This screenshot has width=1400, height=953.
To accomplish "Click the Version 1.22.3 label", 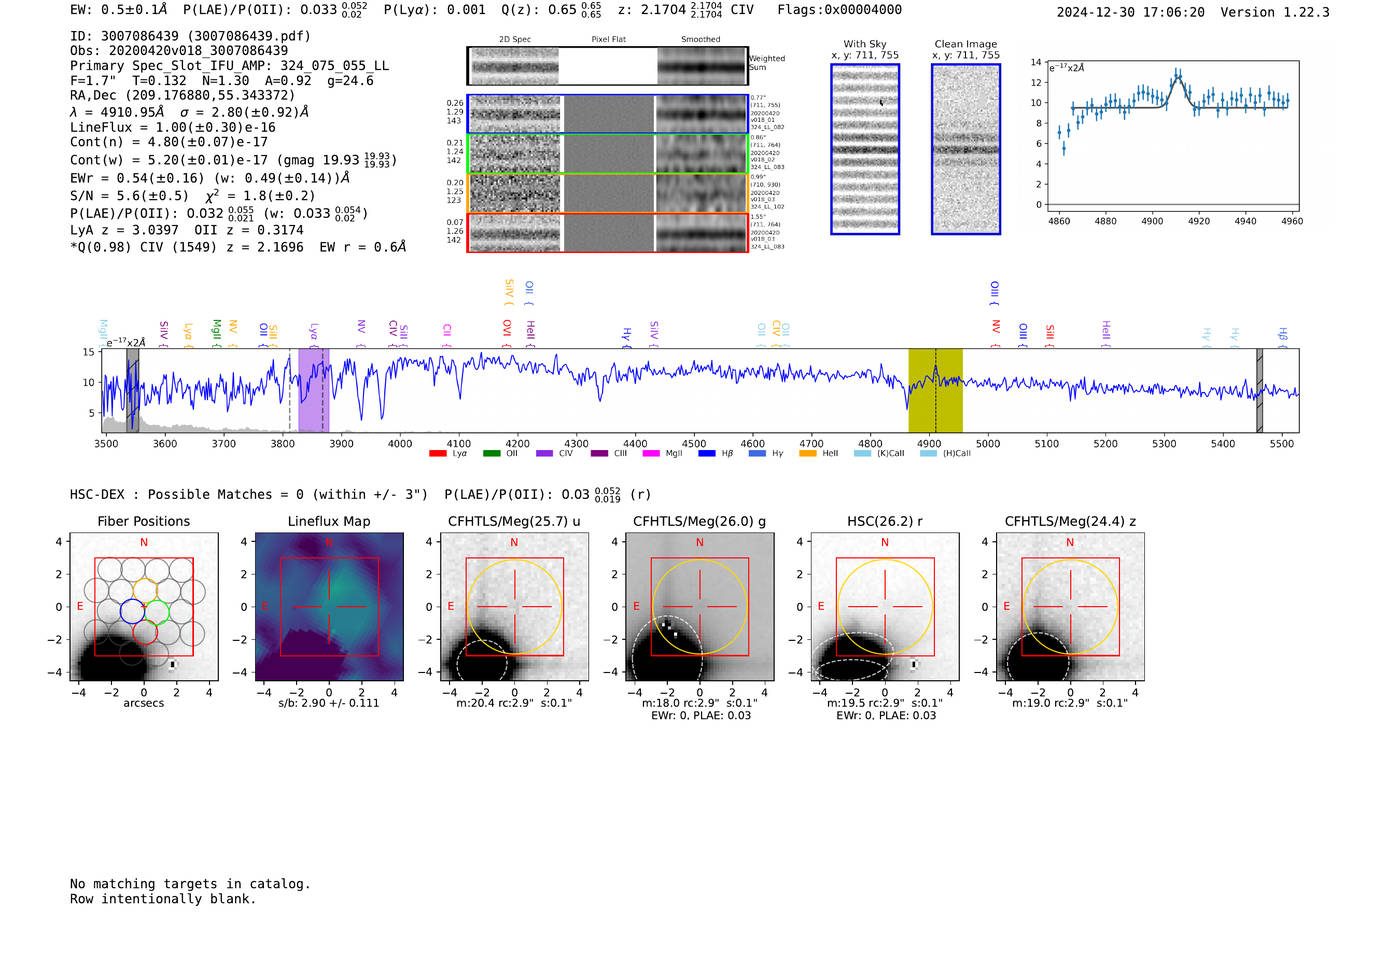I will pyautogui.click(x=1275, y=13).
